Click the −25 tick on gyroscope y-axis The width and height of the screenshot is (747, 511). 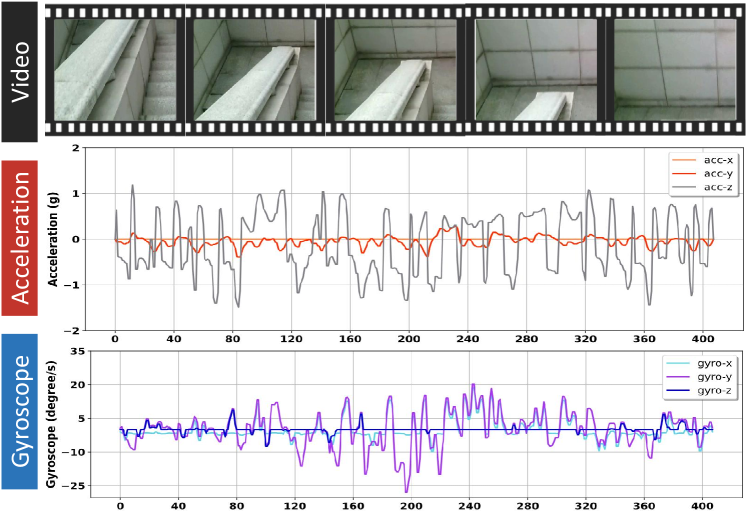click(x=76, y=486)
